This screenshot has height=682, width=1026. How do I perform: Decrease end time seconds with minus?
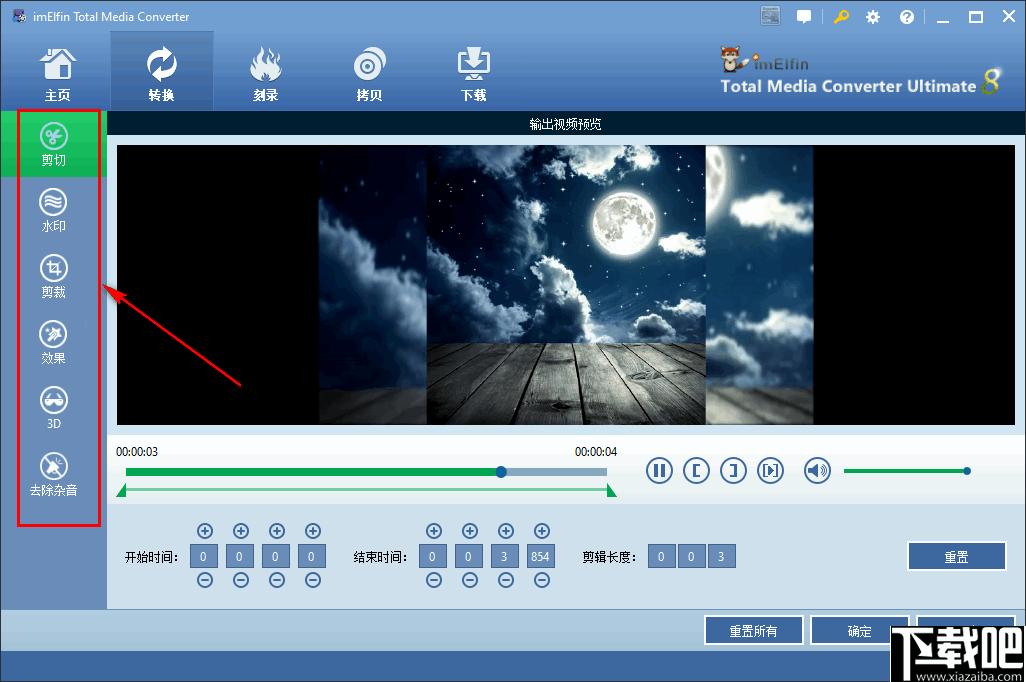(x=506, y=580)
